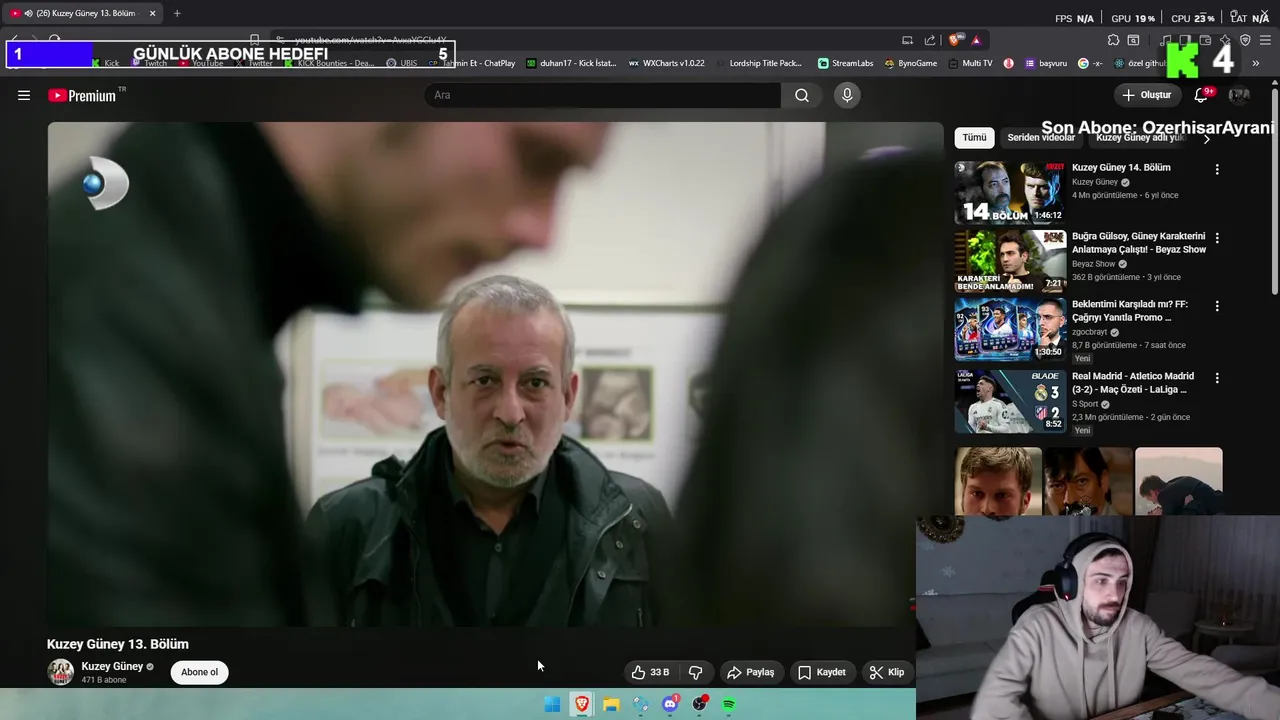Open the Kuzey Güney 14. Bölüm title link
Viewport: 1280px width, 720px height.
point(1121,168)
